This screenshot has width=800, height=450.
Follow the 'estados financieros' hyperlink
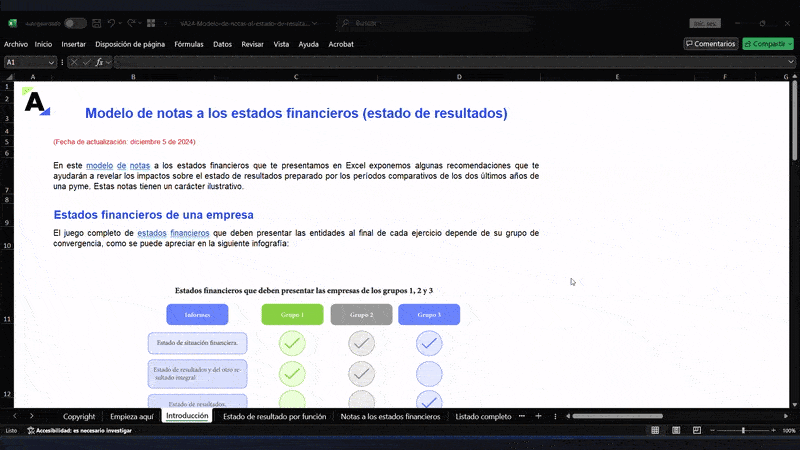[173, 233]
